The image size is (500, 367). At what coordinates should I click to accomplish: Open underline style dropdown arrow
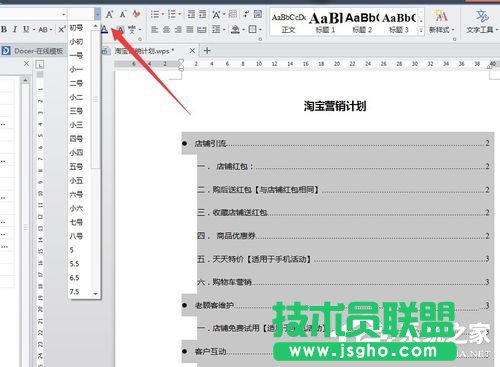click(x=34, y=30)
